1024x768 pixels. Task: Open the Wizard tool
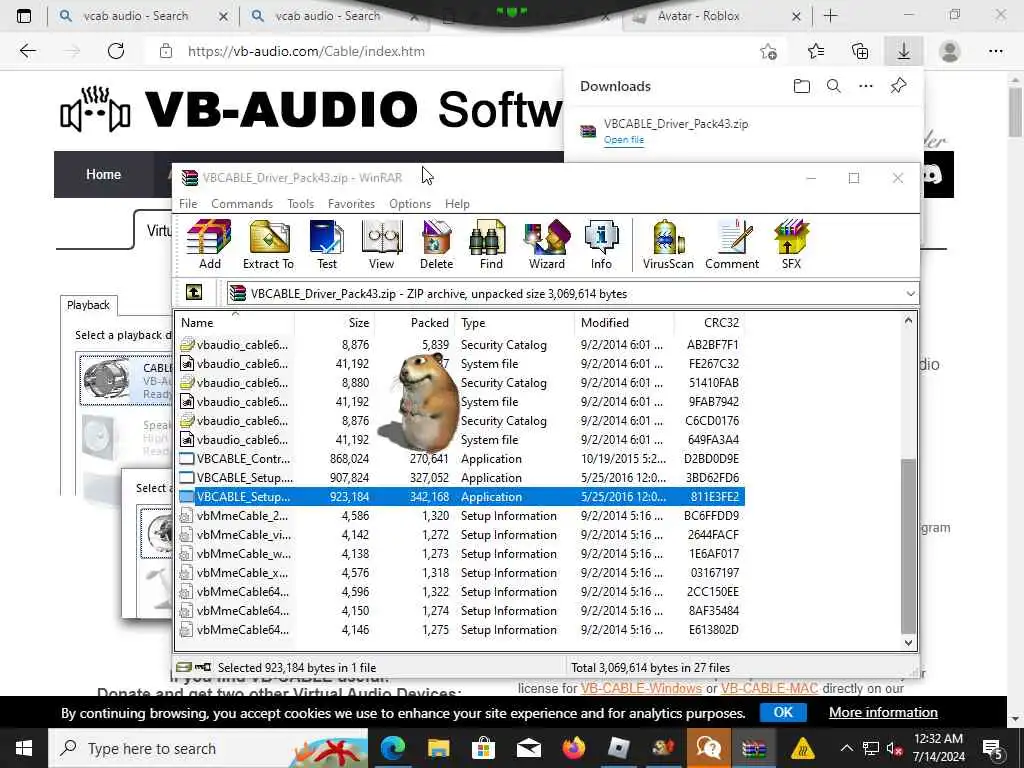pyautogui.click(x=547, y=244)
